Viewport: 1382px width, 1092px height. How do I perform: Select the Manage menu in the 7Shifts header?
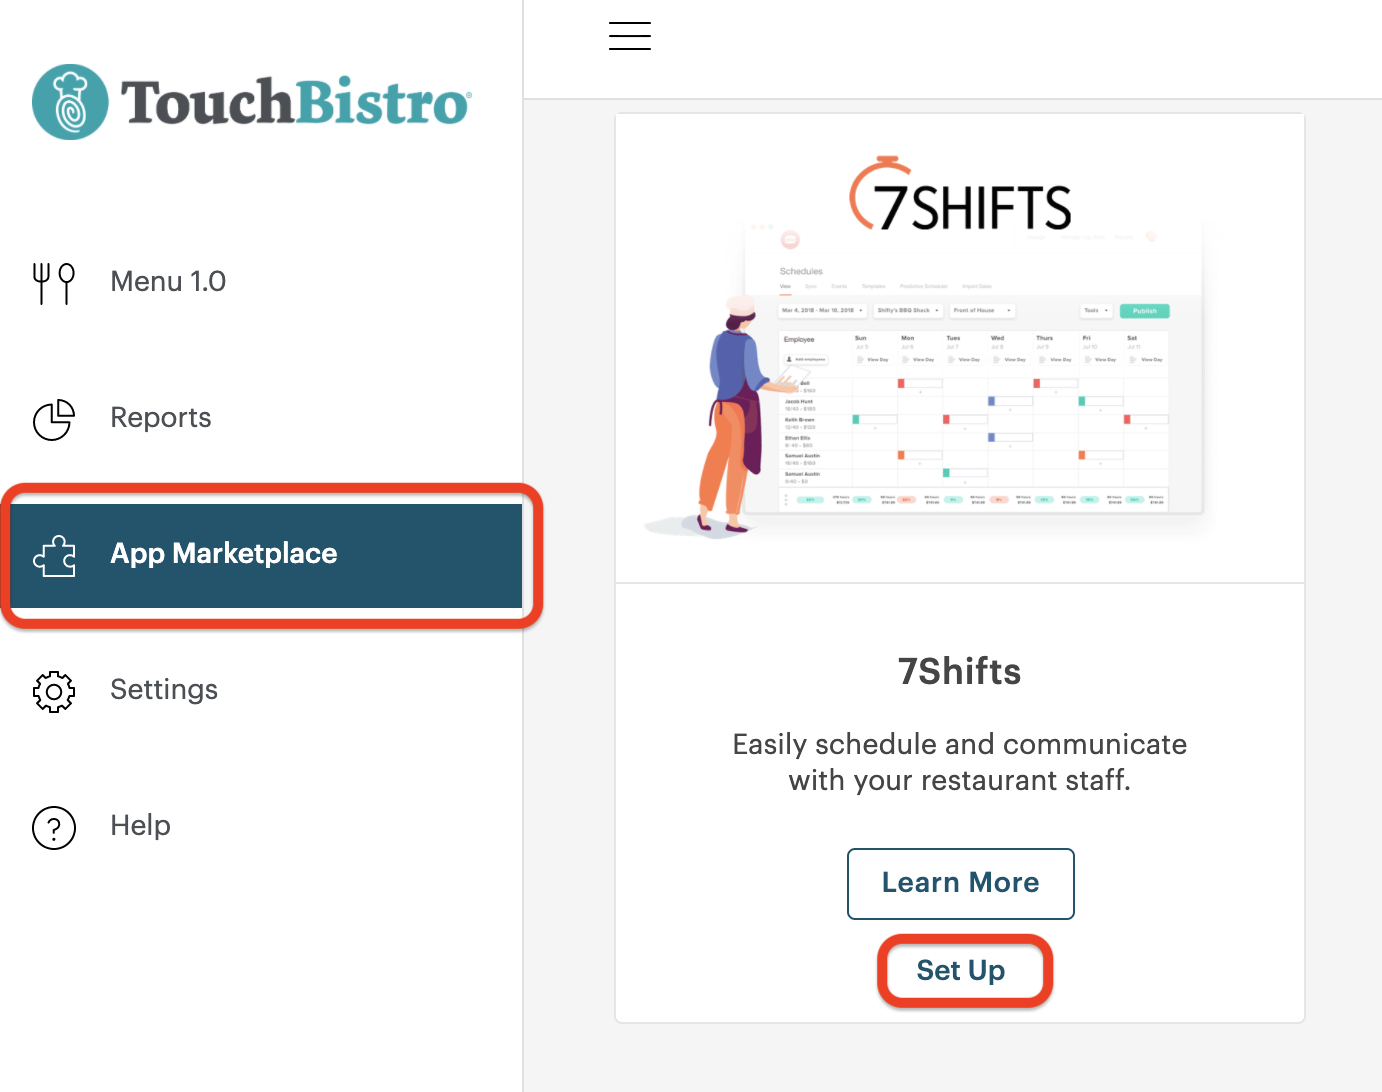tap(1035, 237)
